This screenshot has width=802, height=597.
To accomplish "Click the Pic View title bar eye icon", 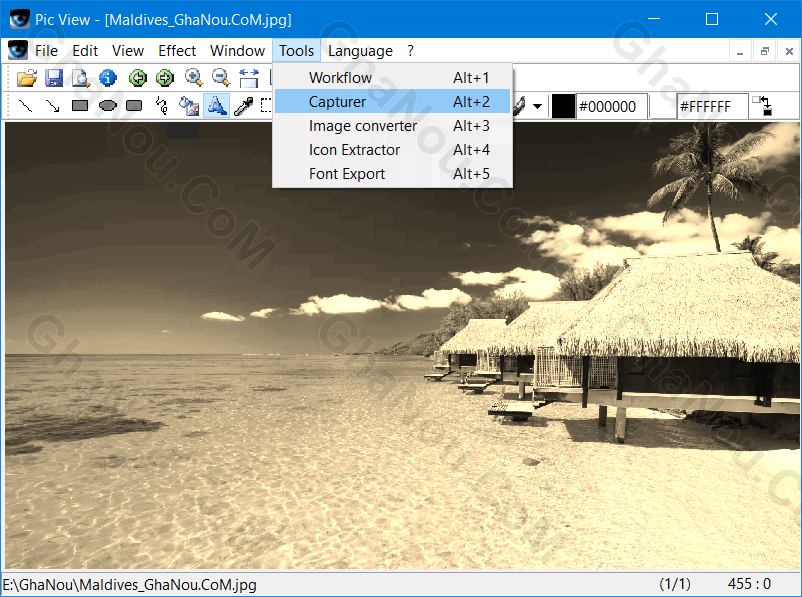I will pyautogui.click(x=19, y=19).
